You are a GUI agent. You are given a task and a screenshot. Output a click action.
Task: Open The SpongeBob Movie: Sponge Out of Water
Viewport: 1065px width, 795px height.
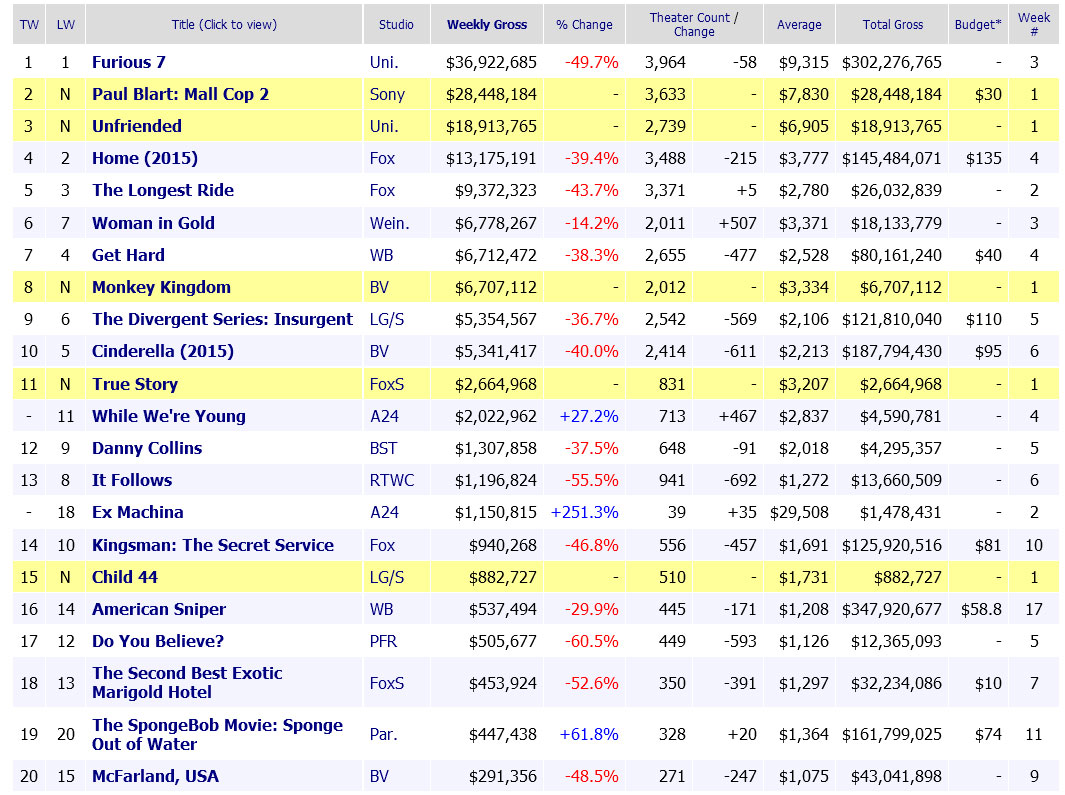click(217, 735)
